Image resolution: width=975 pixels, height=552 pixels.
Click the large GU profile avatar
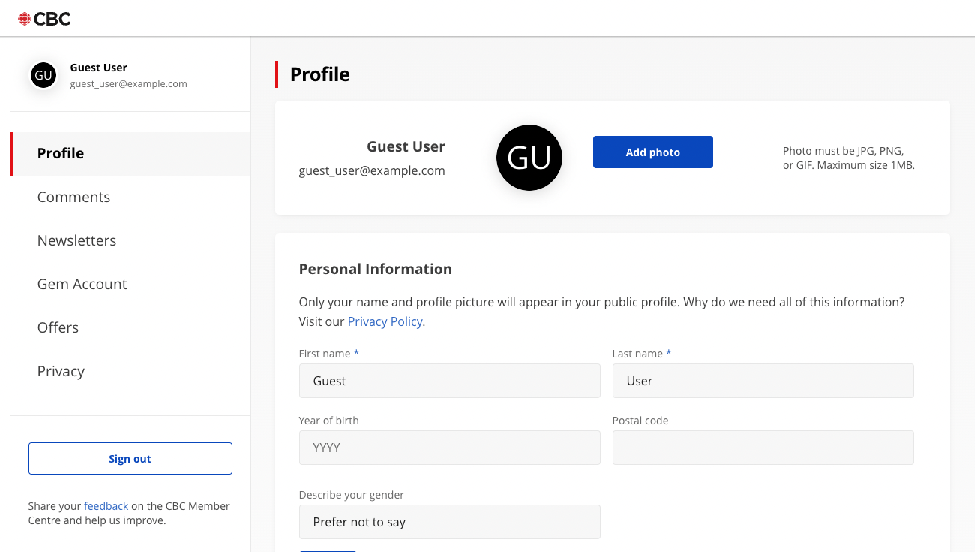tap(529, 158)
